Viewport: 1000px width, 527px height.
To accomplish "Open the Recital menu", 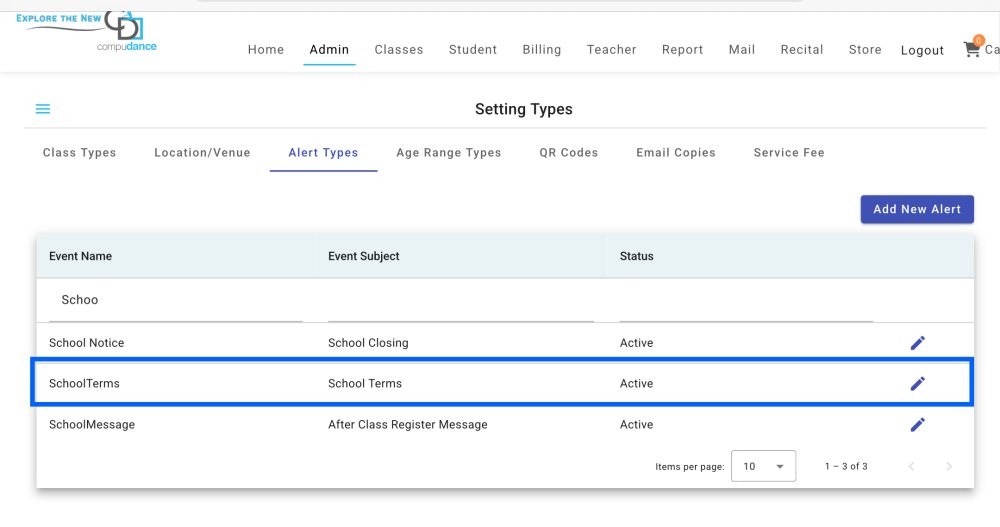I will (802, 50).
